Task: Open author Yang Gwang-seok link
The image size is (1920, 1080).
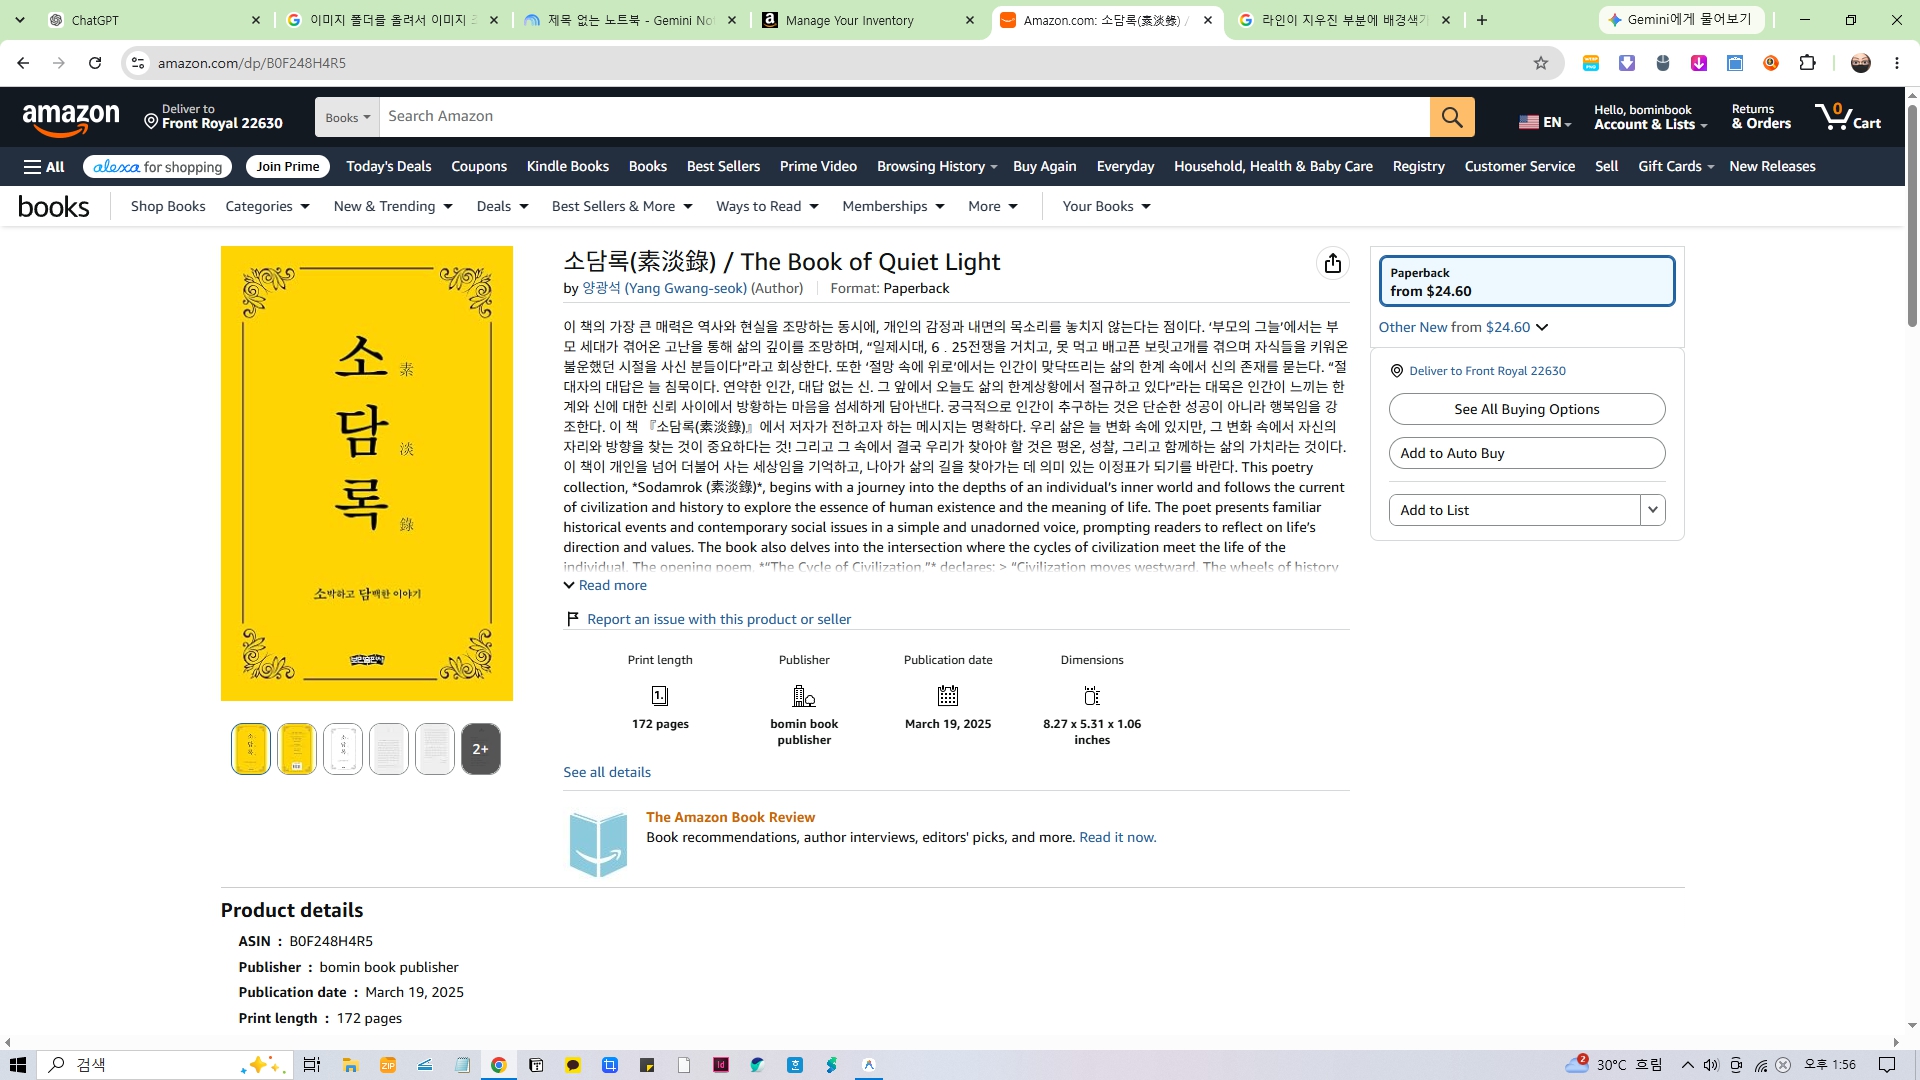Action: point(665,288)
